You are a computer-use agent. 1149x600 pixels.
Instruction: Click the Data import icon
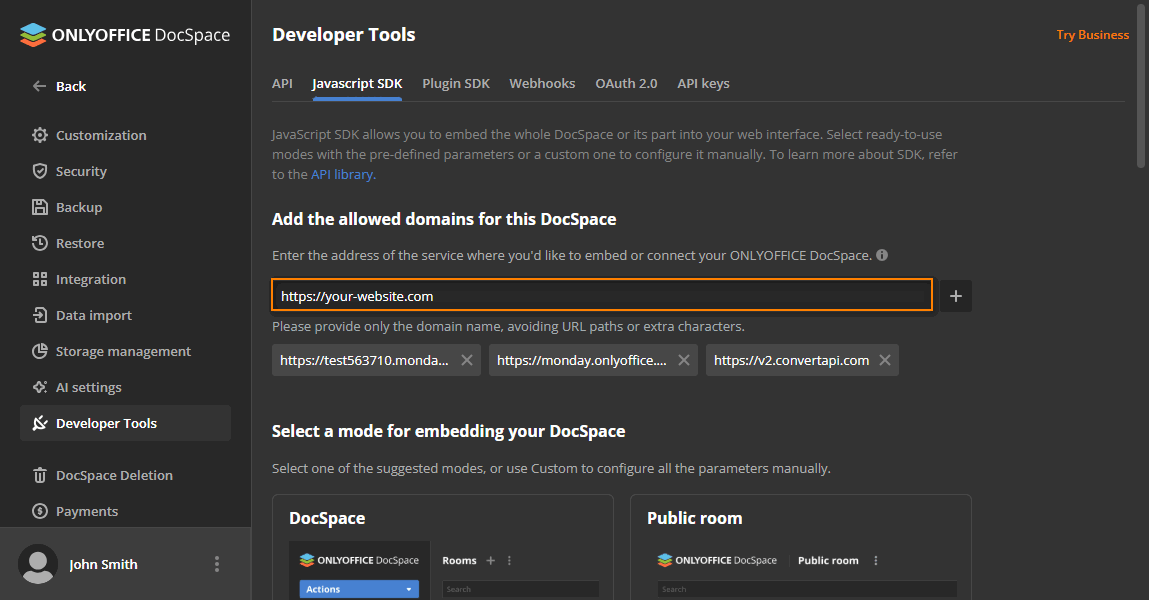tap(40, 315)
